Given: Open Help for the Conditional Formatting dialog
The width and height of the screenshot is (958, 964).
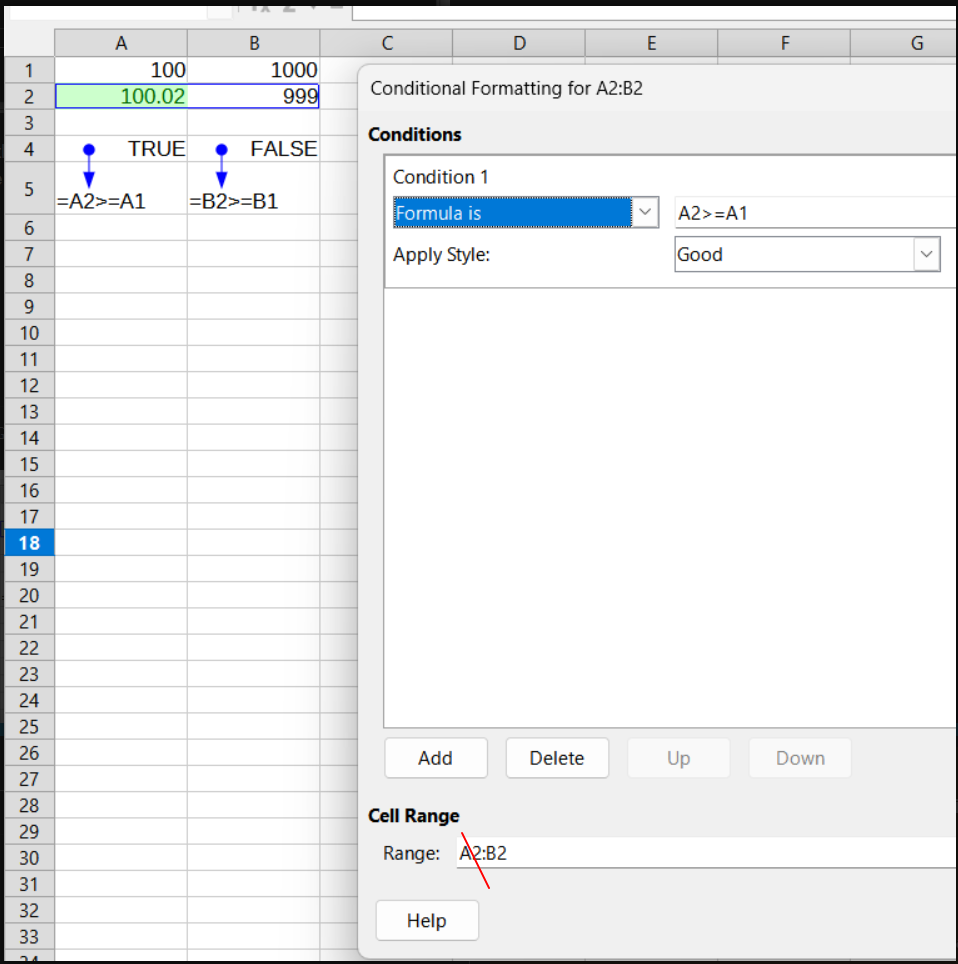Looking at the screenshot, I should (x=427, y=920).
